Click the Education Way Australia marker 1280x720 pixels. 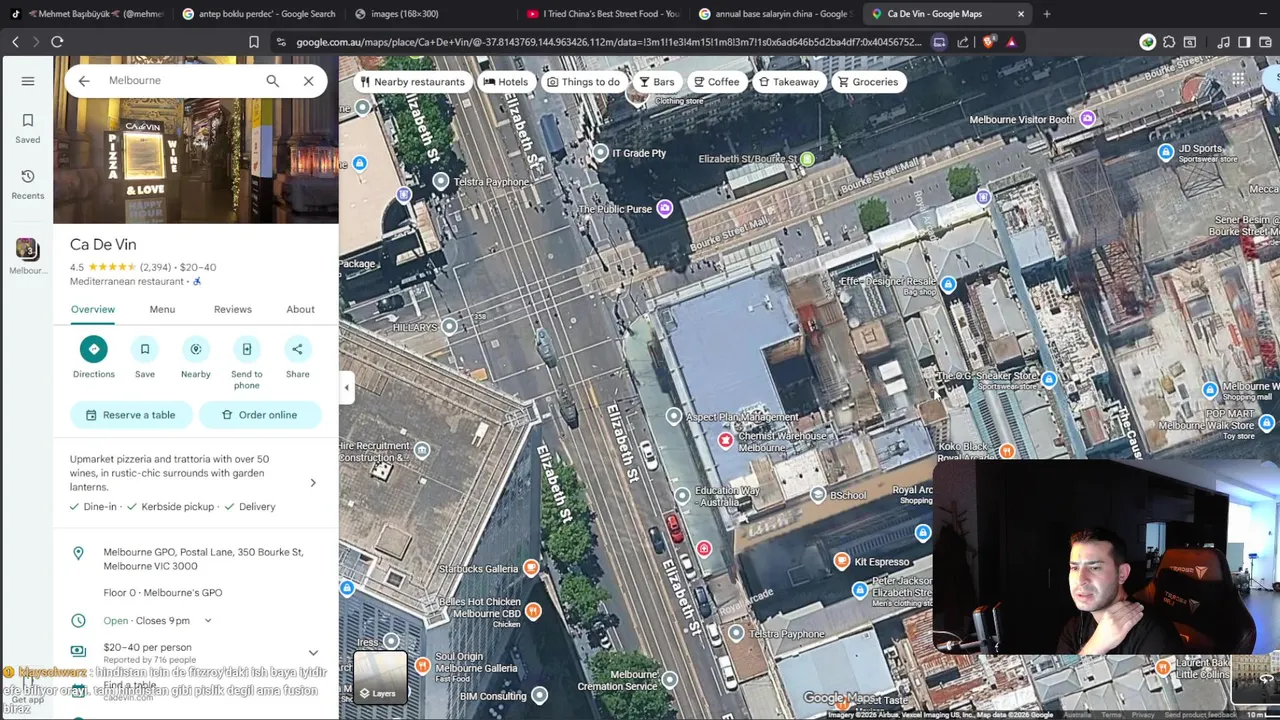(x=682, y=495)
